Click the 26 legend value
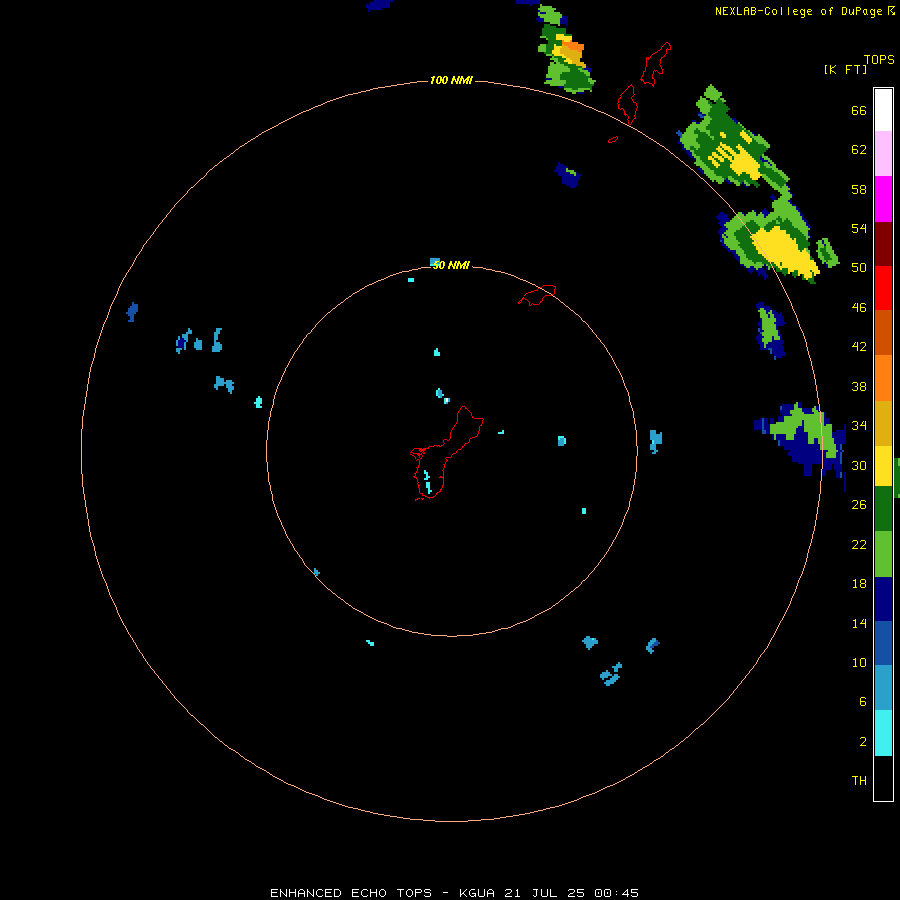 (x=859, y=505)
